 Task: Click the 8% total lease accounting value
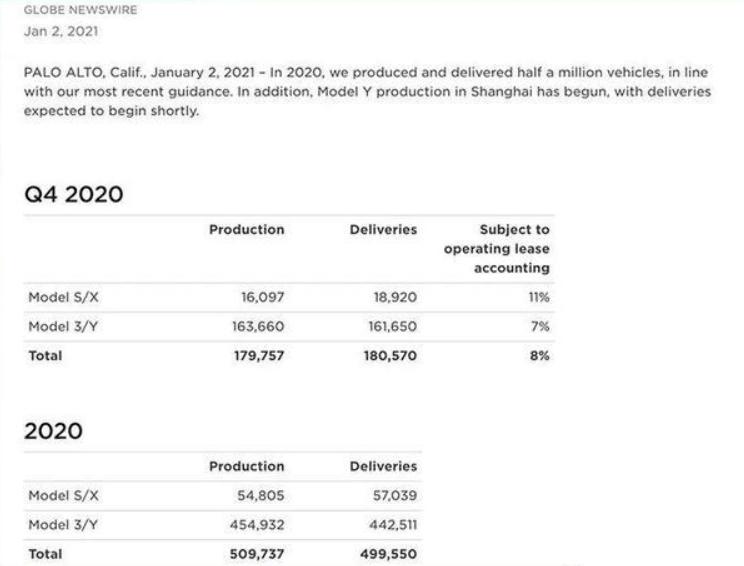539,355
